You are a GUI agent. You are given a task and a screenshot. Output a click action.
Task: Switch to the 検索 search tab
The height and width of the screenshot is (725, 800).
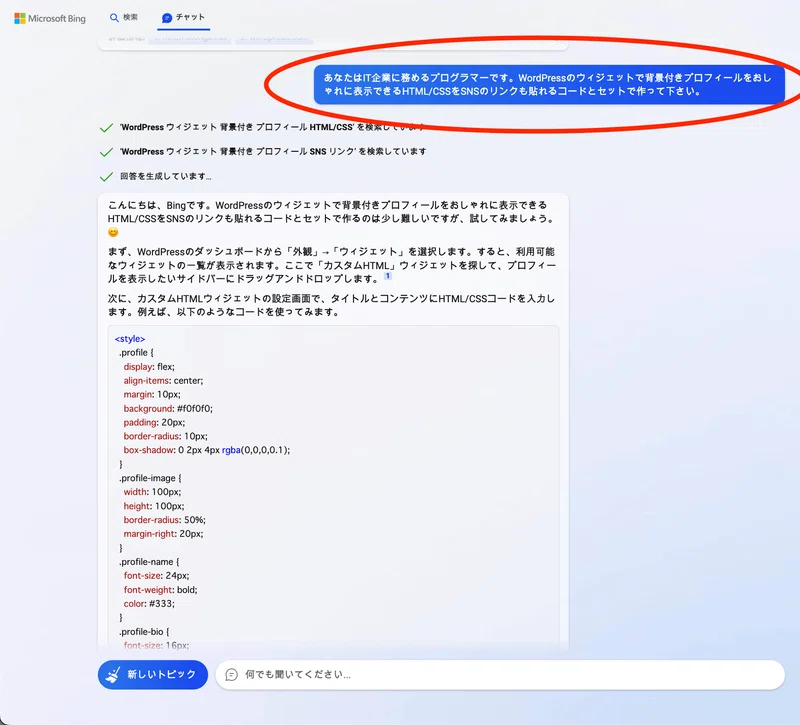pyautogui.click(x=123, y=17)
